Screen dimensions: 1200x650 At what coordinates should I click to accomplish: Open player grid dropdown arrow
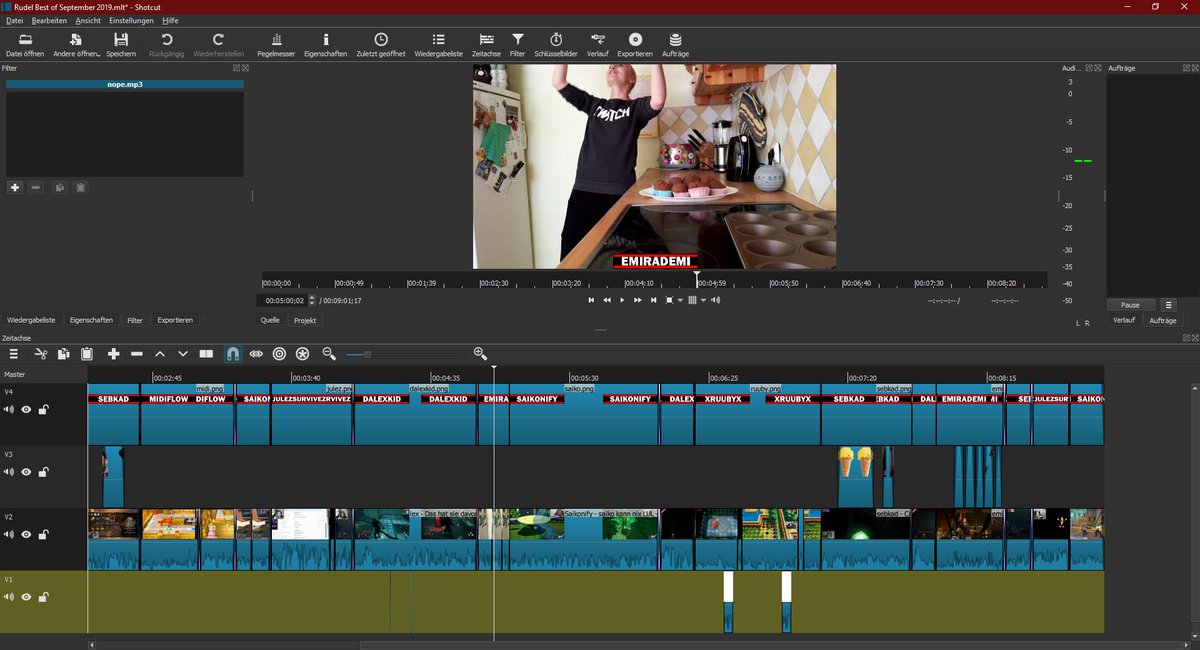point(703,300)
